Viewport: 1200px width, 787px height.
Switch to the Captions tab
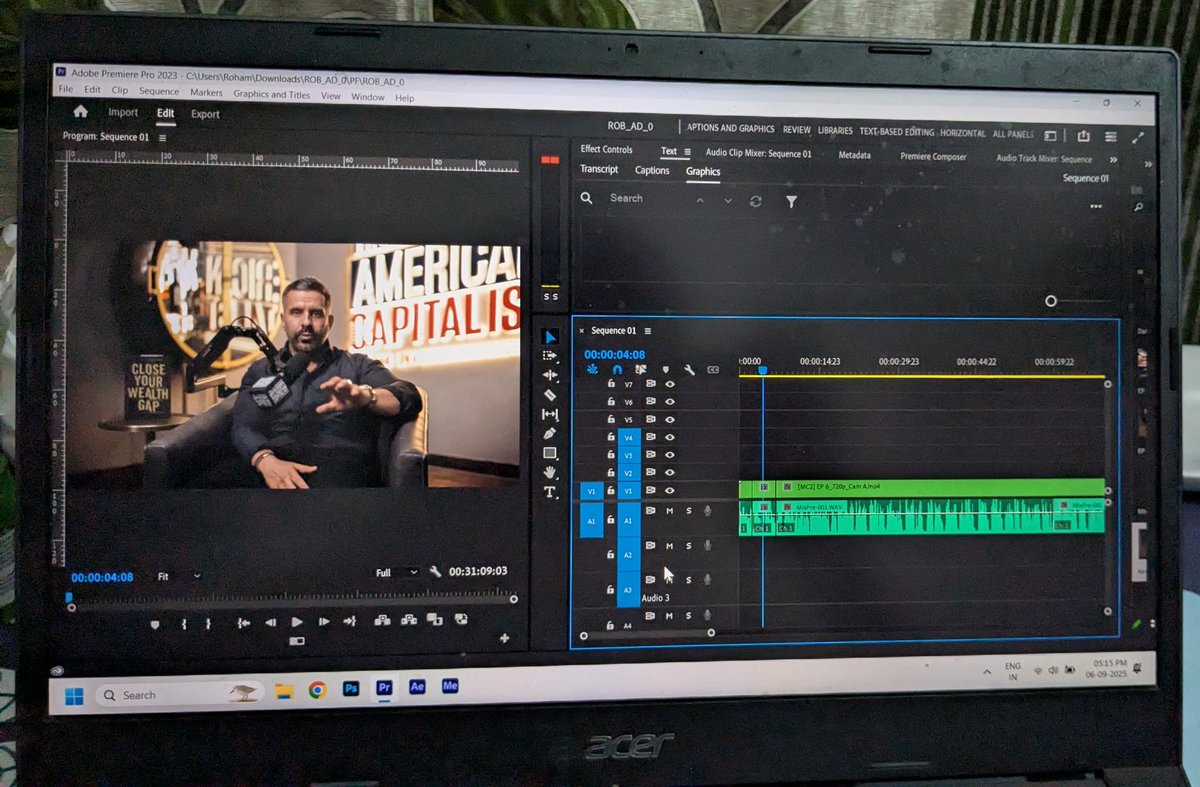pyautogui.click(x=652, y=170)
